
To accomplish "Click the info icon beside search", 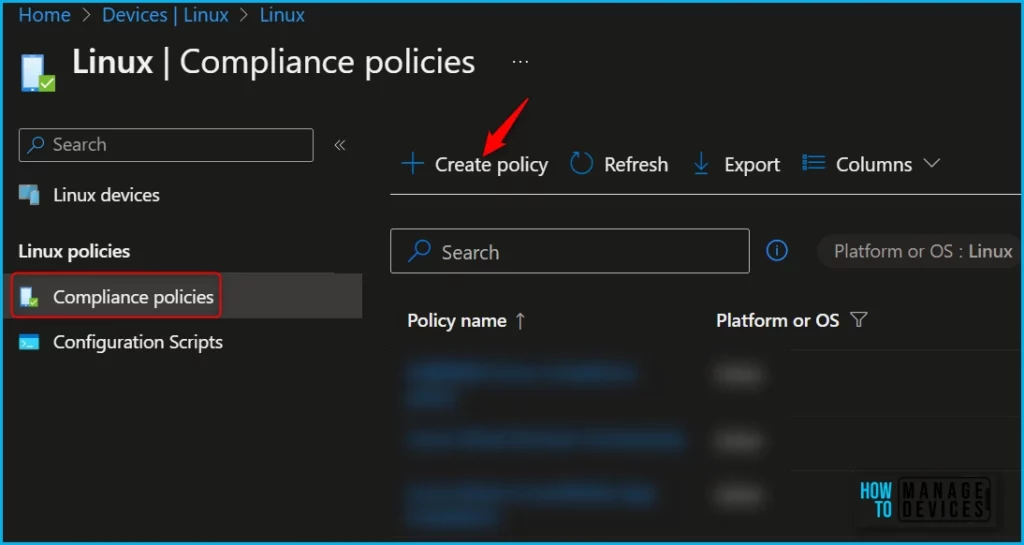I will [776, 250].
